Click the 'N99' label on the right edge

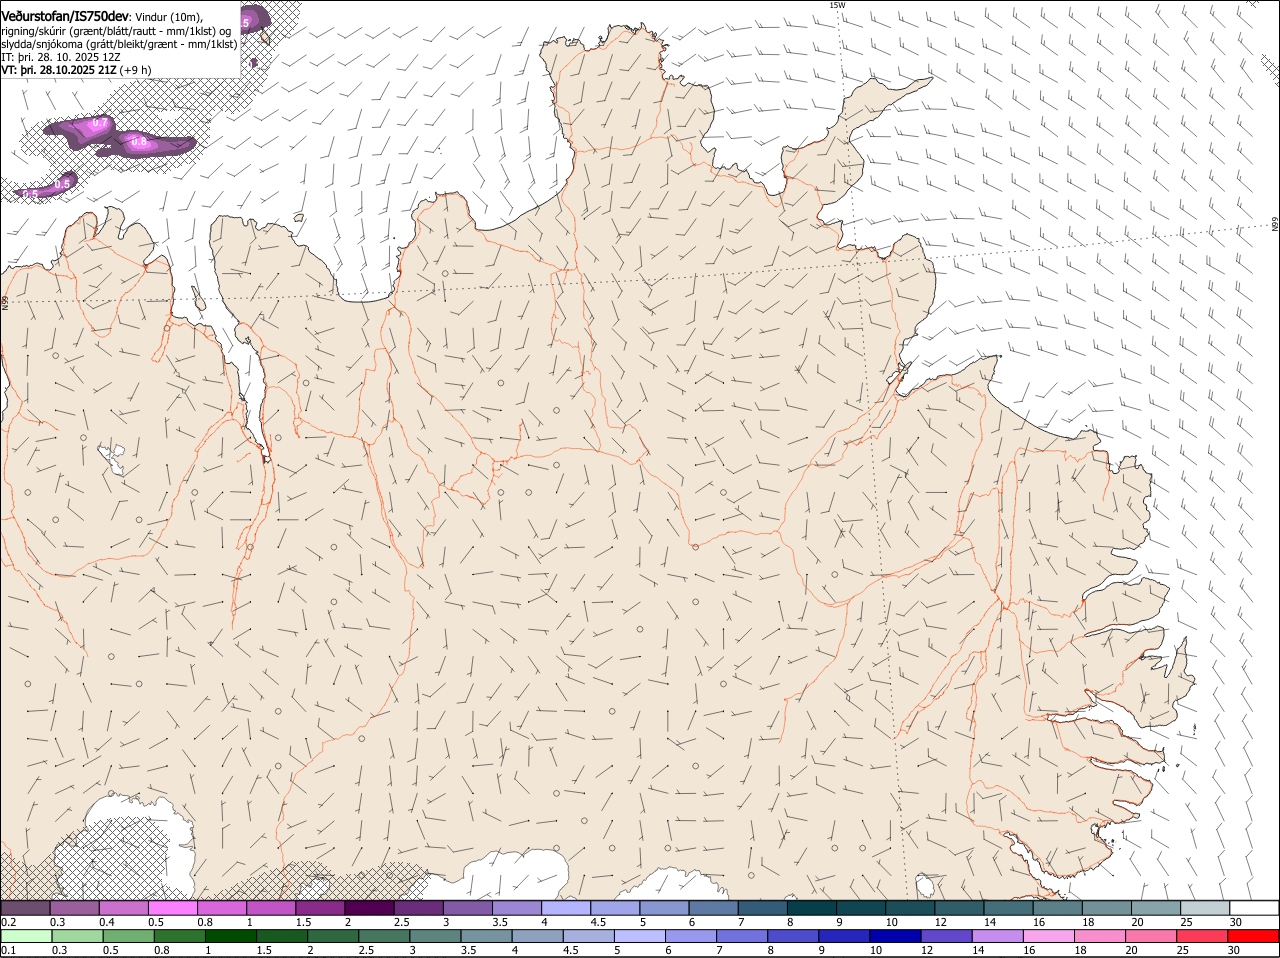click(x=1275, y=224)
